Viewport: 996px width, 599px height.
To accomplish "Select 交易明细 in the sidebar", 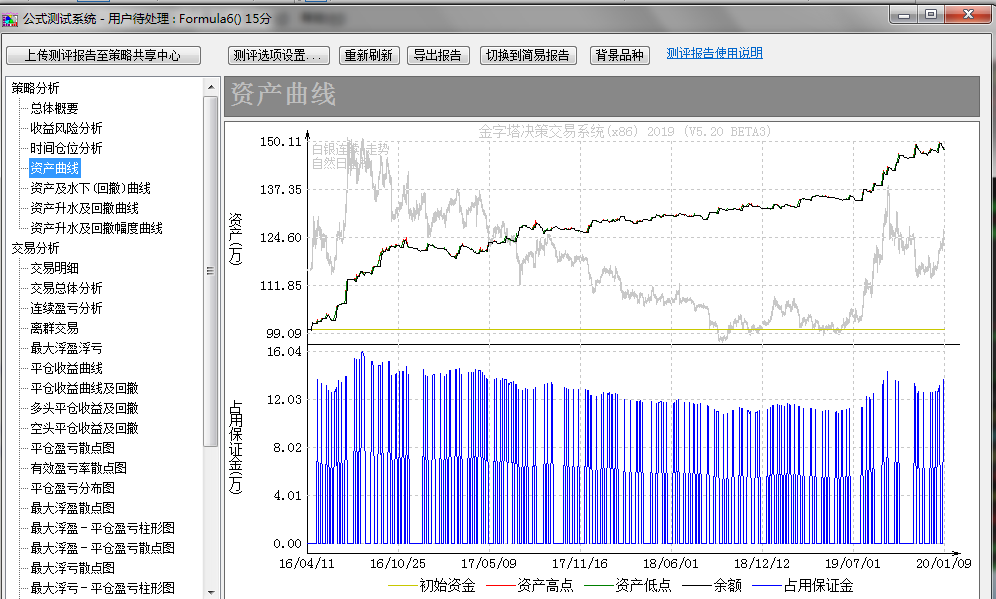I will 54,268.
